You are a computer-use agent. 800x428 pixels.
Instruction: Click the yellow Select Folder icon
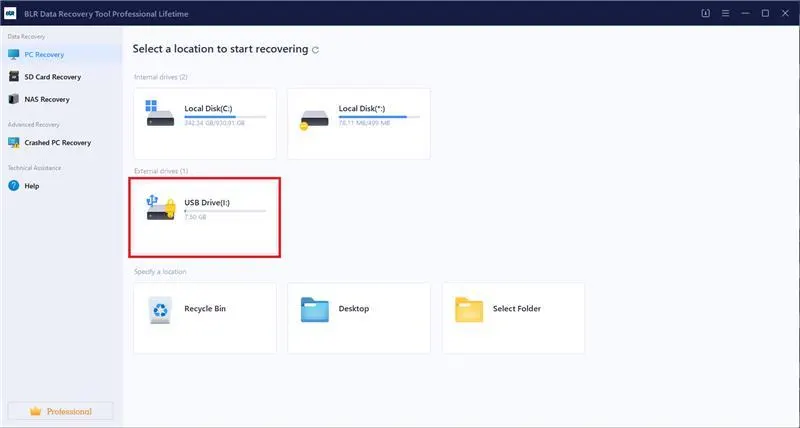(469, 309)
